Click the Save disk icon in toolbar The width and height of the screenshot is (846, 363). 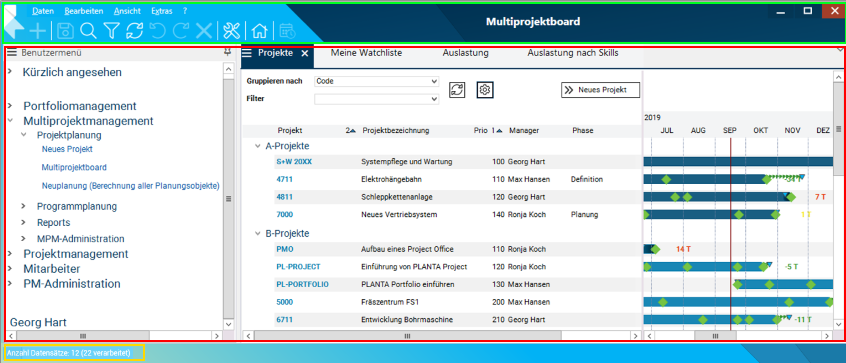pos(66,31)
